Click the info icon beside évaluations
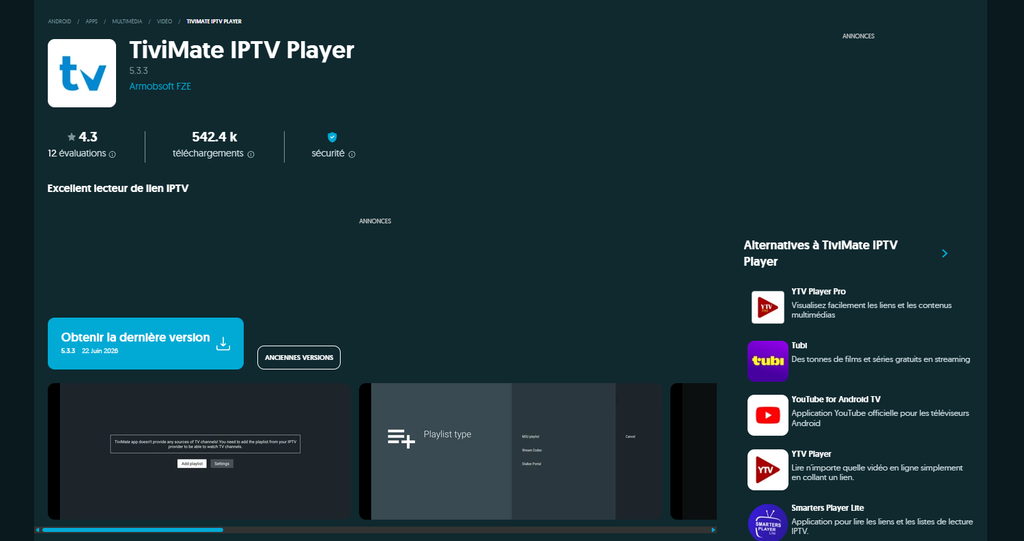Viewport: 1024px width, 541px height. (112, 155)
